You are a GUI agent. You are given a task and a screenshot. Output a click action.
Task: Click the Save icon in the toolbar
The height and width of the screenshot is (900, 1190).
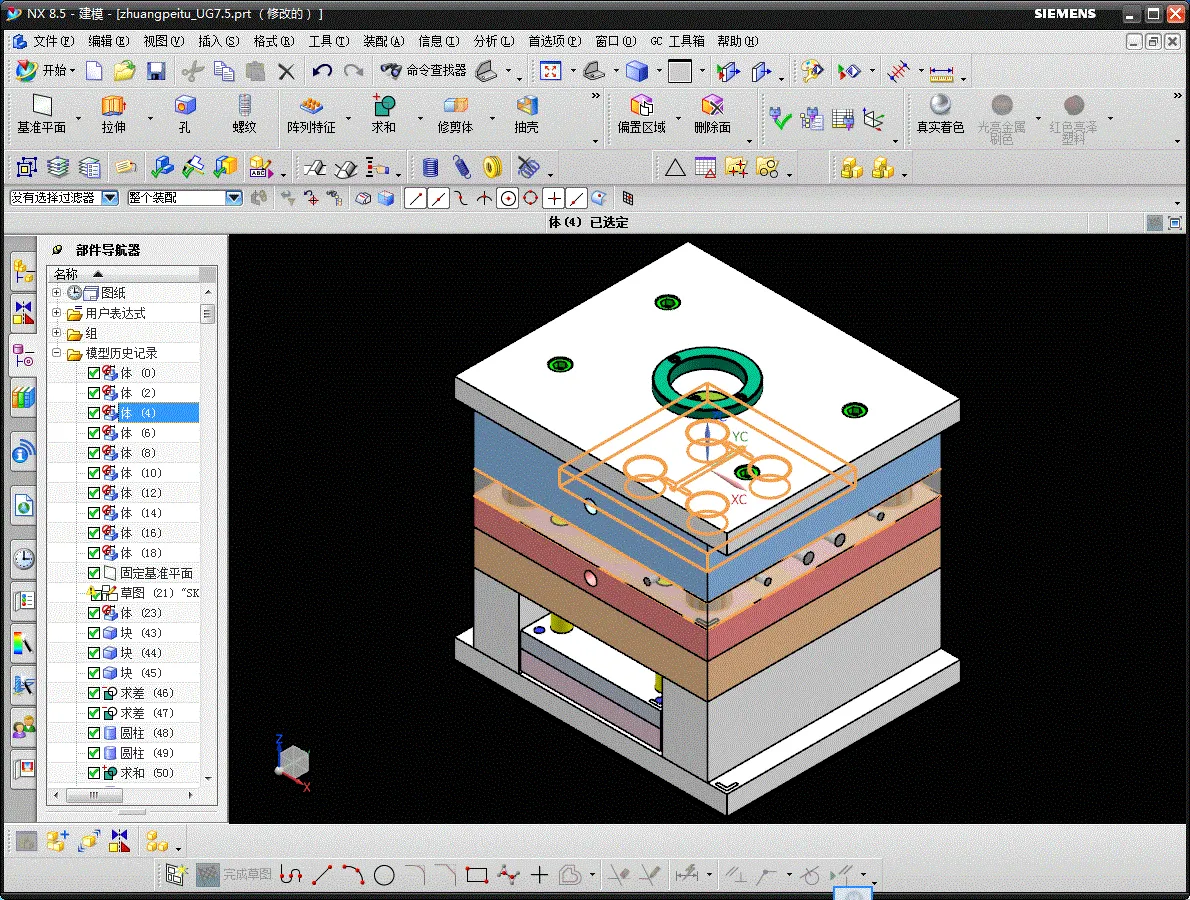click(156, 71)
